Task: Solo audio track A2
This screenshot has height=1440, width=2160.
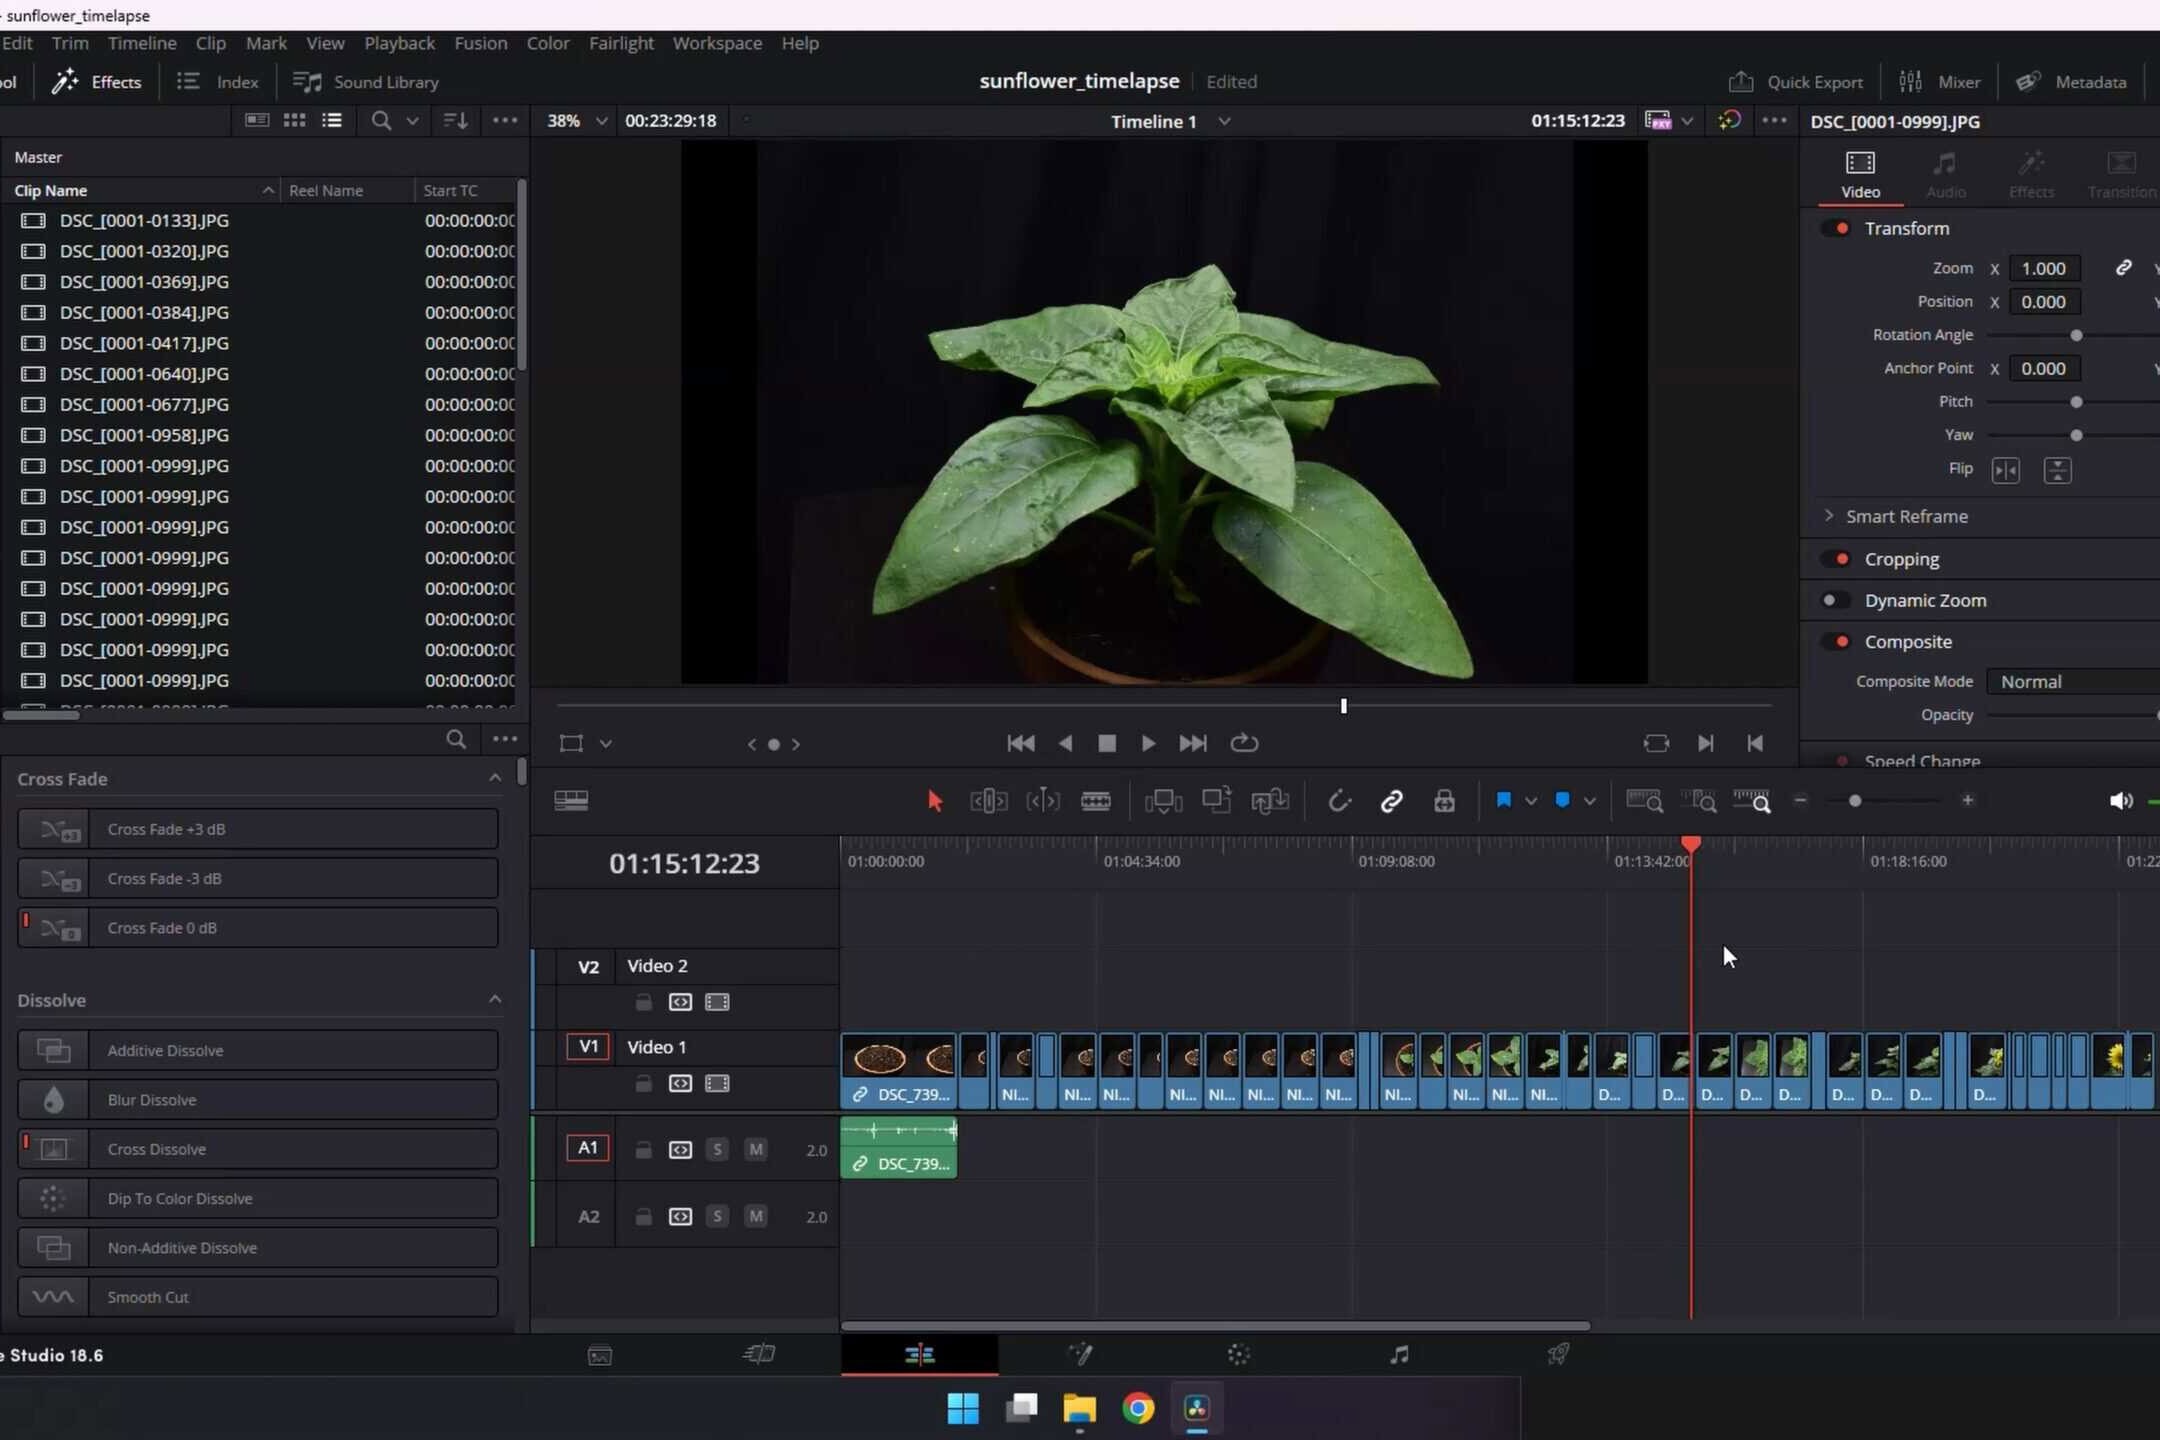Action: [717, 1216]
